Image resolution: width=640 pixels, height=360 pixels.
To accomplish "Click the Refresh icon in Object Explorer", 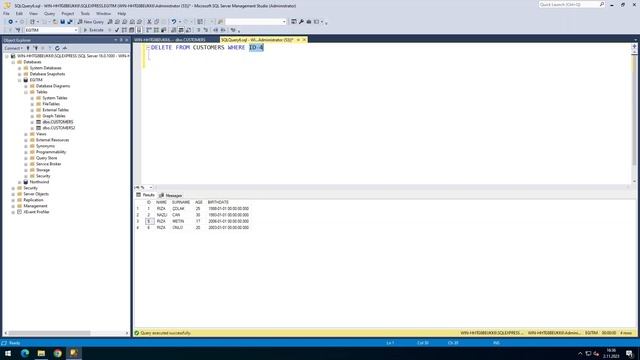I will (57, 48).
